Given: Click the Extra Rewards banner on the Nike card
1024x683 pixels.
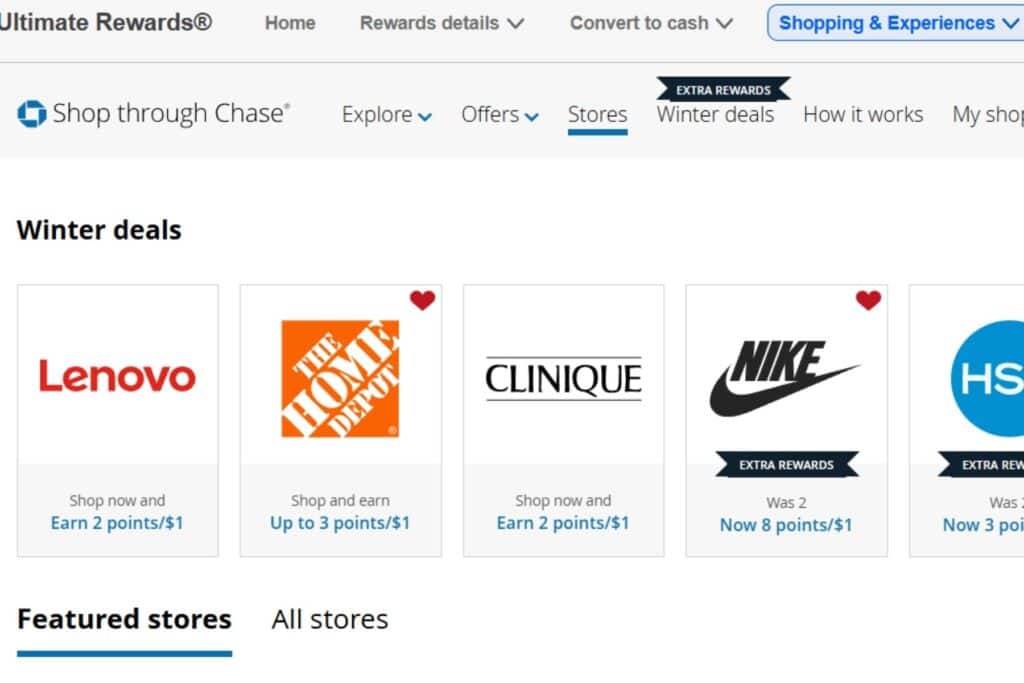Looking at the screenshot, I should point(785,464).
